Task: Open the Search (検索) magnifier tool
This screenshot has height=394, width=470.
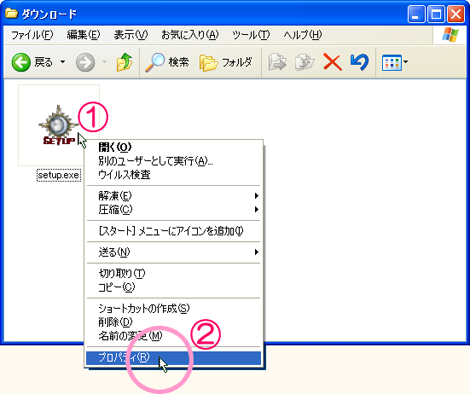Action: point(167,62)
